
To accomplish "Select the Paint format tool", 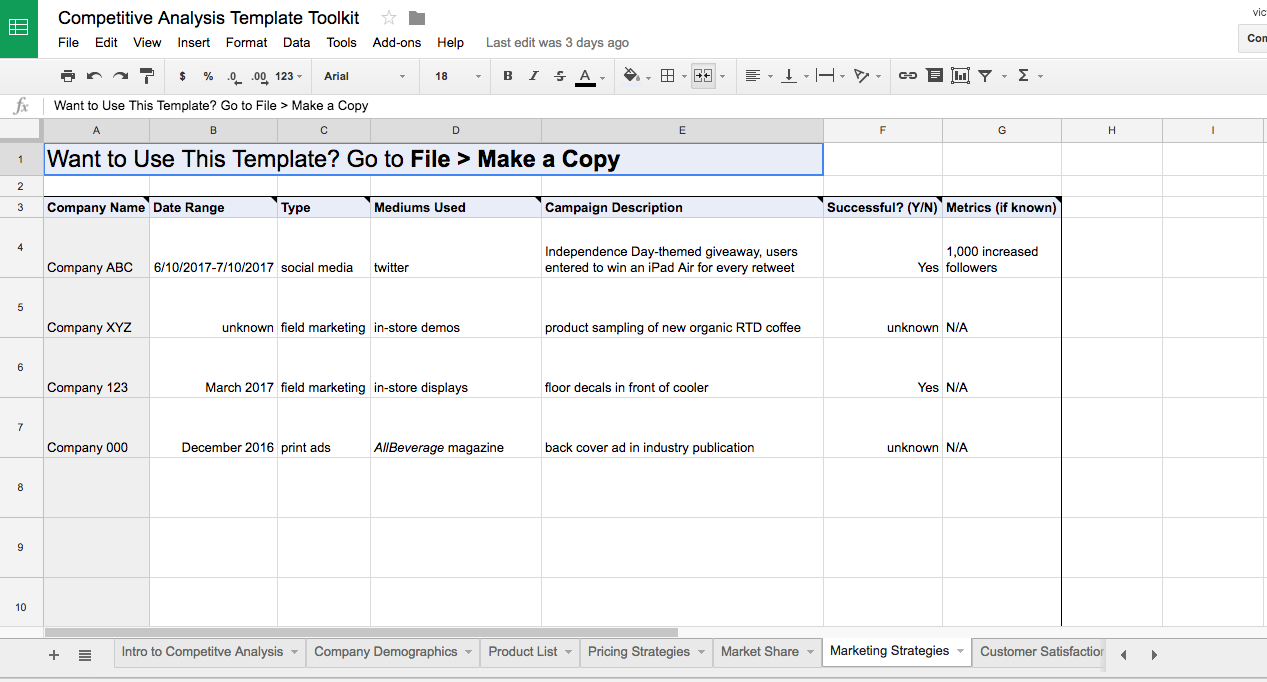I will tap(147, 76).
